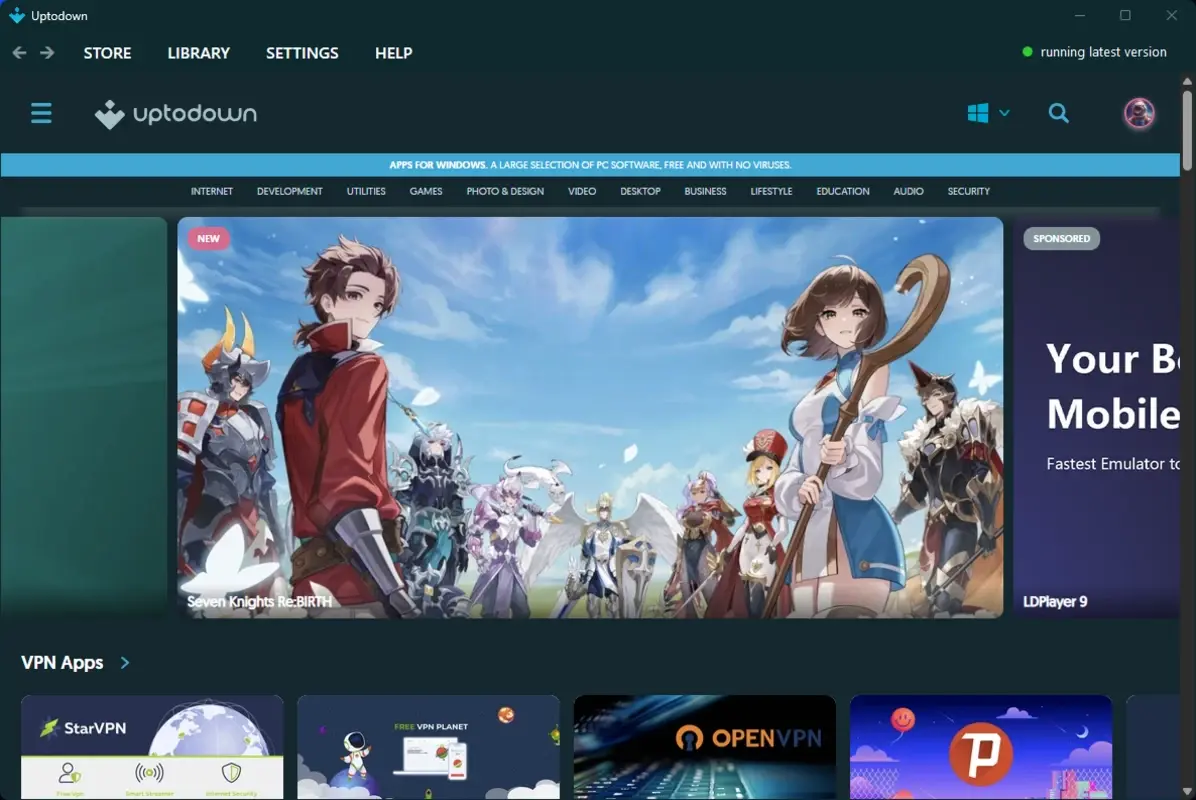
Task: Select the Windows platform icon
Action: pyautogui.click(x=976, y=113)
